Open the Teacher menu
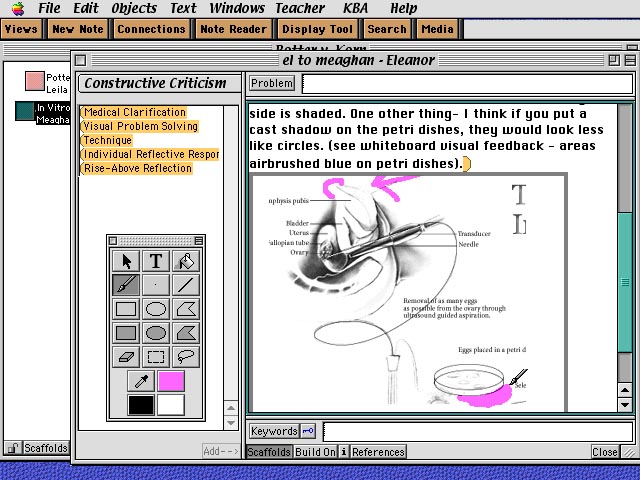This screenshot has width=640, height=480. click(x=300, y=8)
